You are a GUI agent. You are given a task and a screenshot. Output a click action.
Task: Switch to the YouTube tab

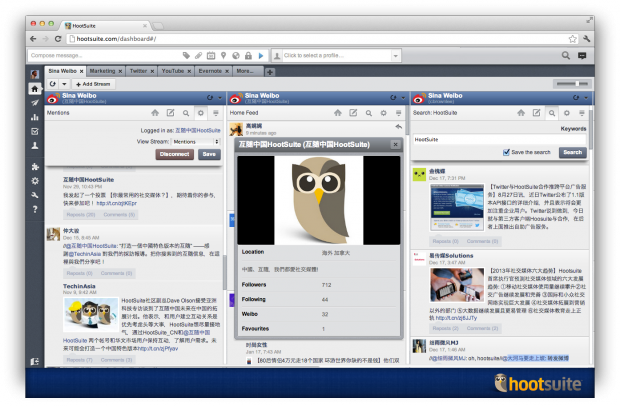point(173,71)
